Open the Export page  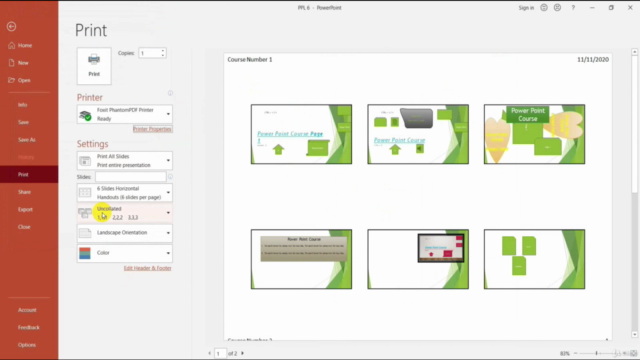click(x=25, y=209)
